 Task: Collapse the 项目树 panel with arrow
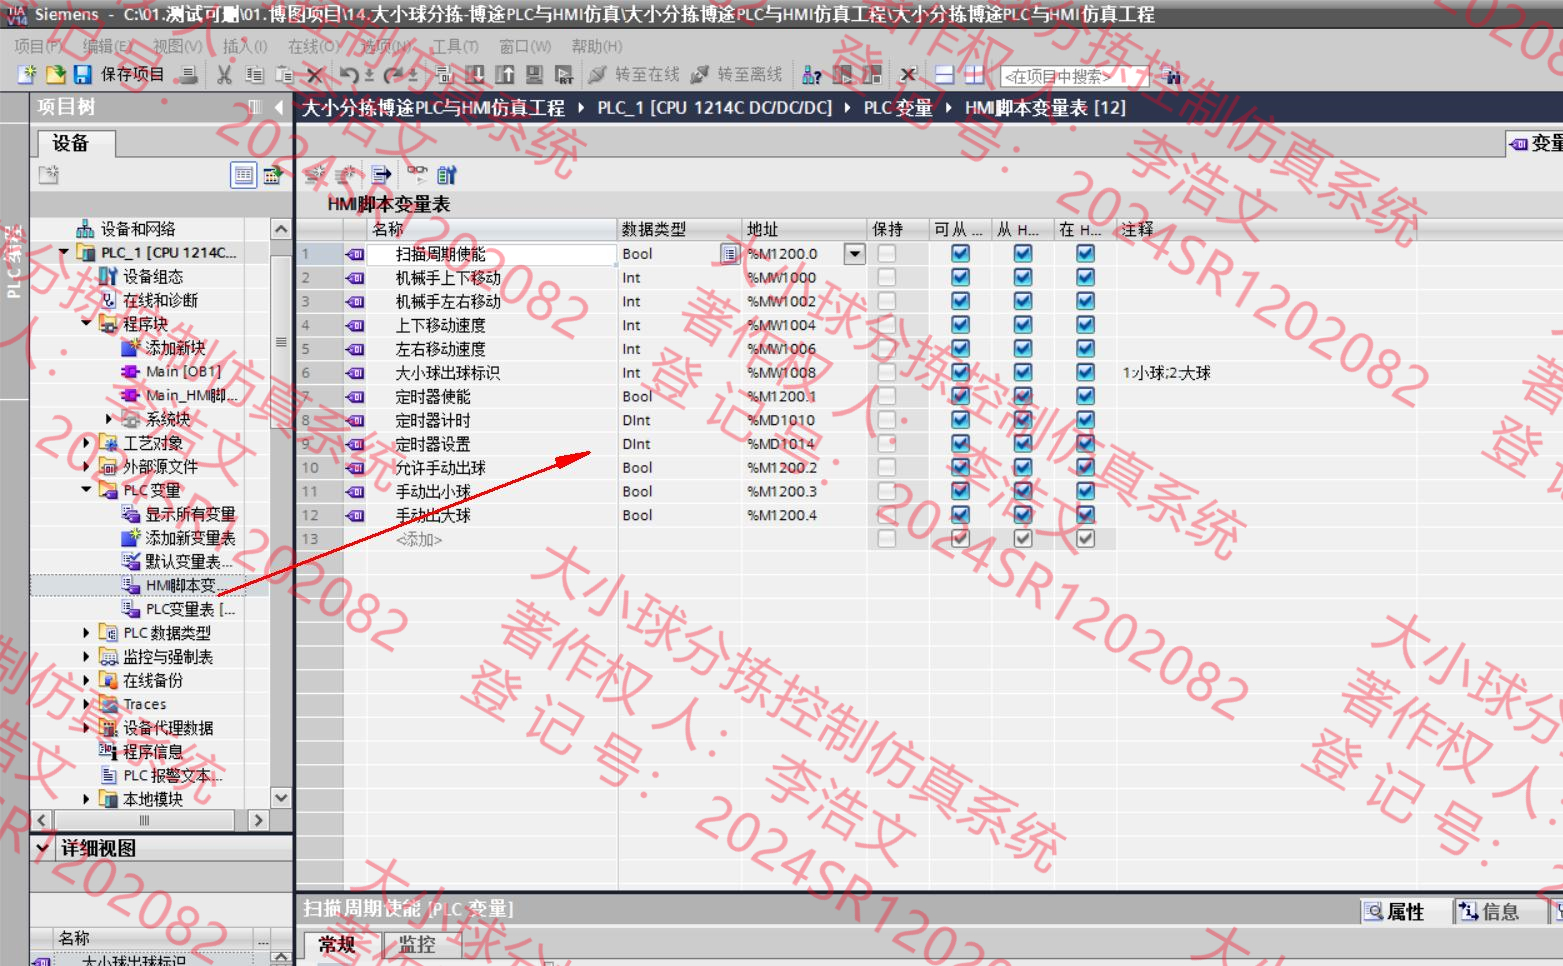pos(279,107)
